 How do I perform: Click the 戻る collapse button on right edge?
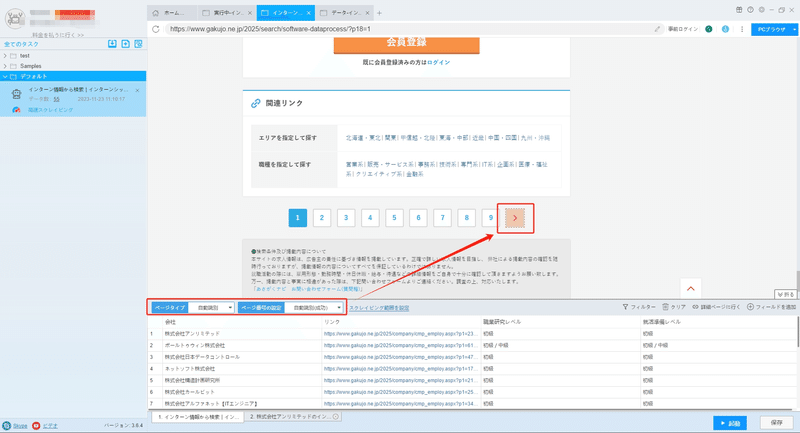point(785,294)
